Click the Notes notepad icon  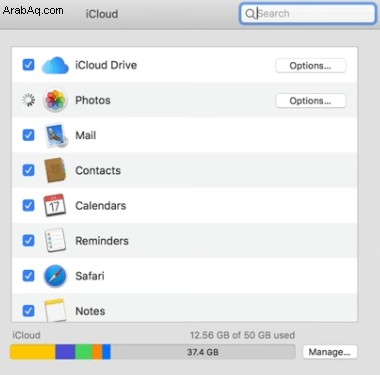point(55,310)
